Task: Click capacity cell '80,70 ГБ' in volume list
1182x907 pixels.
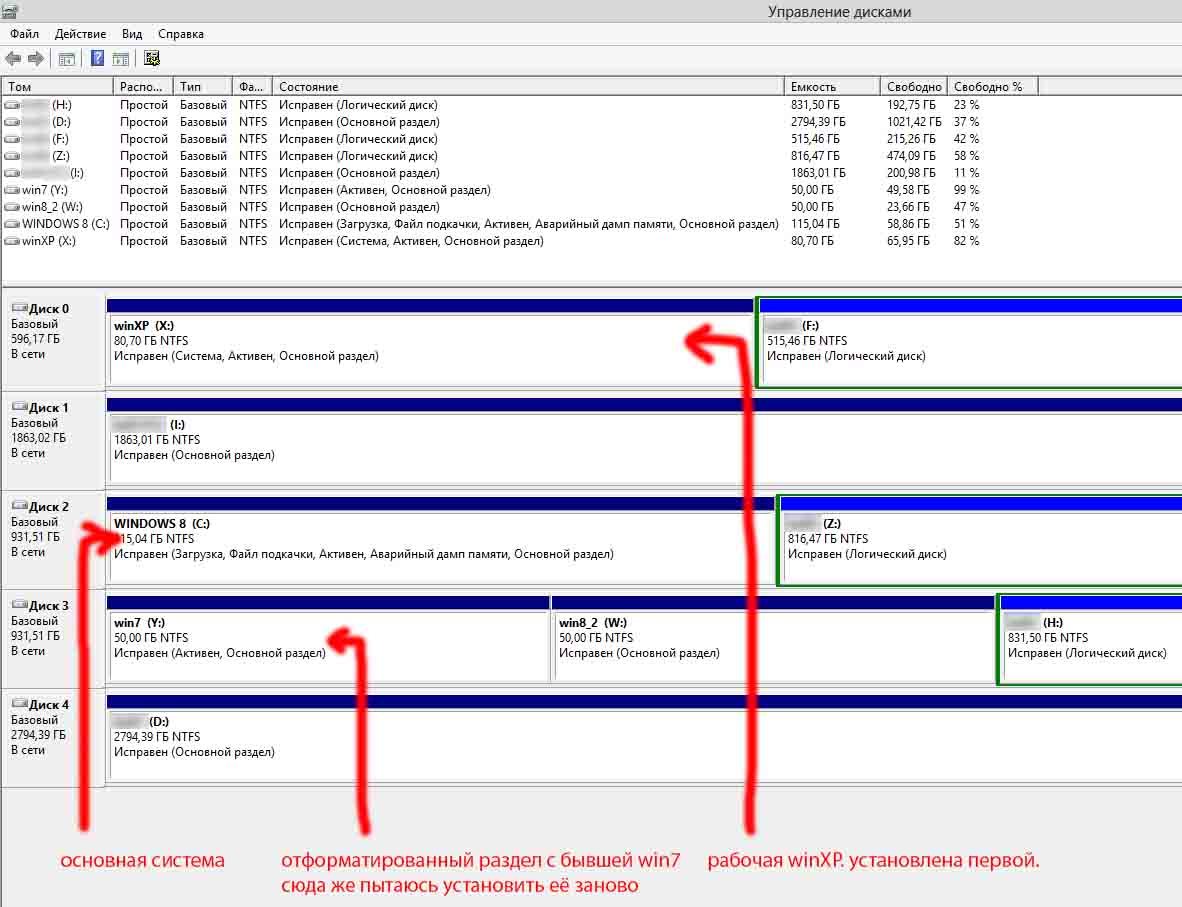Action: point(812,241)
